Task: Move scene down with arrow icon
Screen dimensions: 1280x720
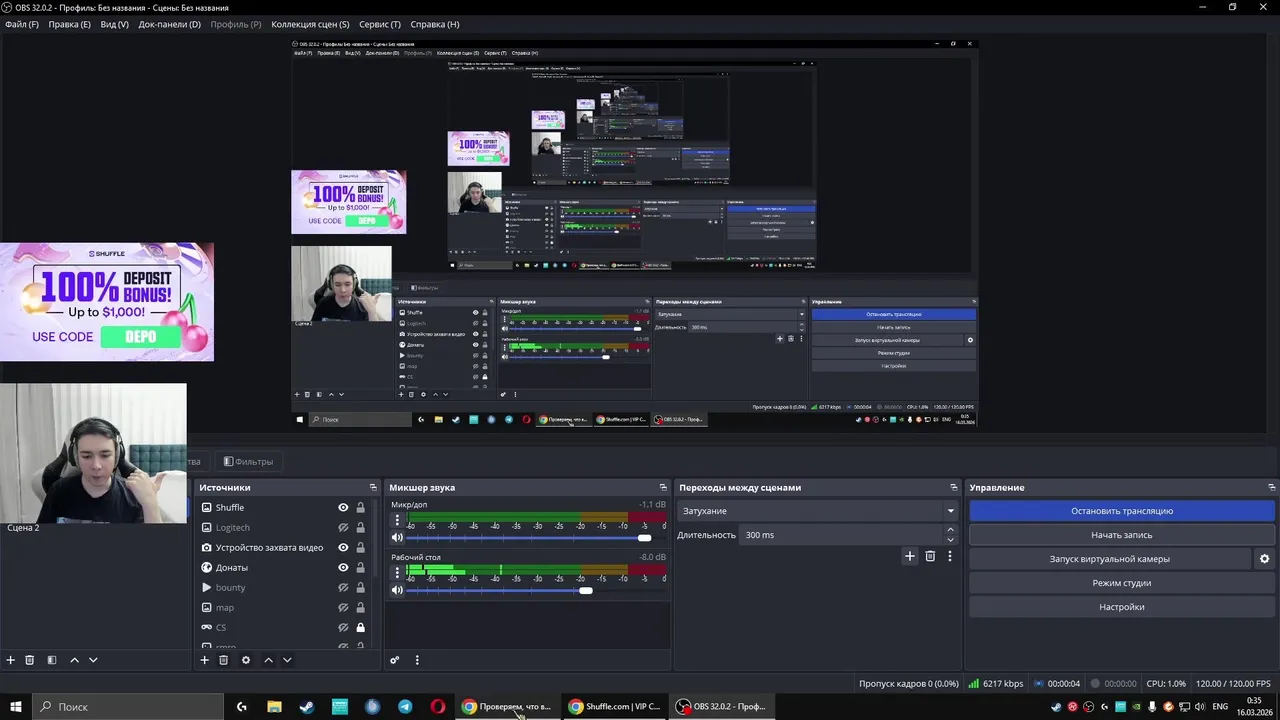Action: (93, 660)
